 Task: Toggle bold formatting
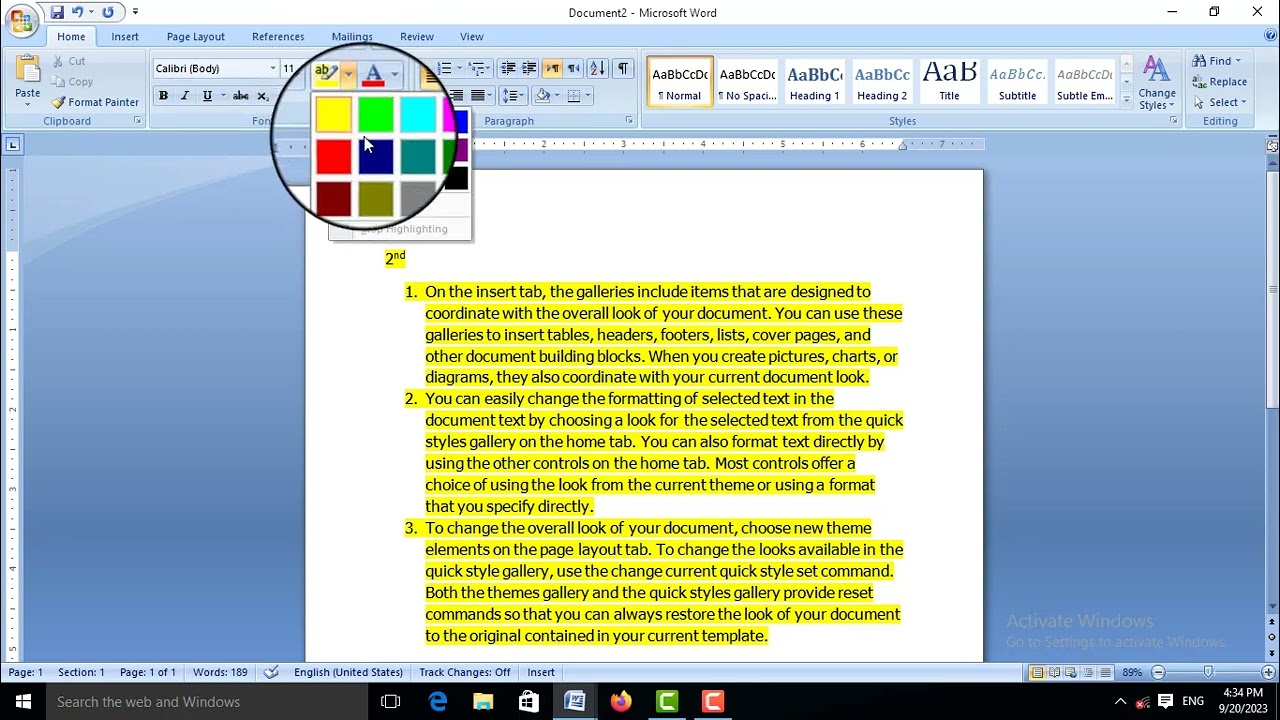(163, 96)
